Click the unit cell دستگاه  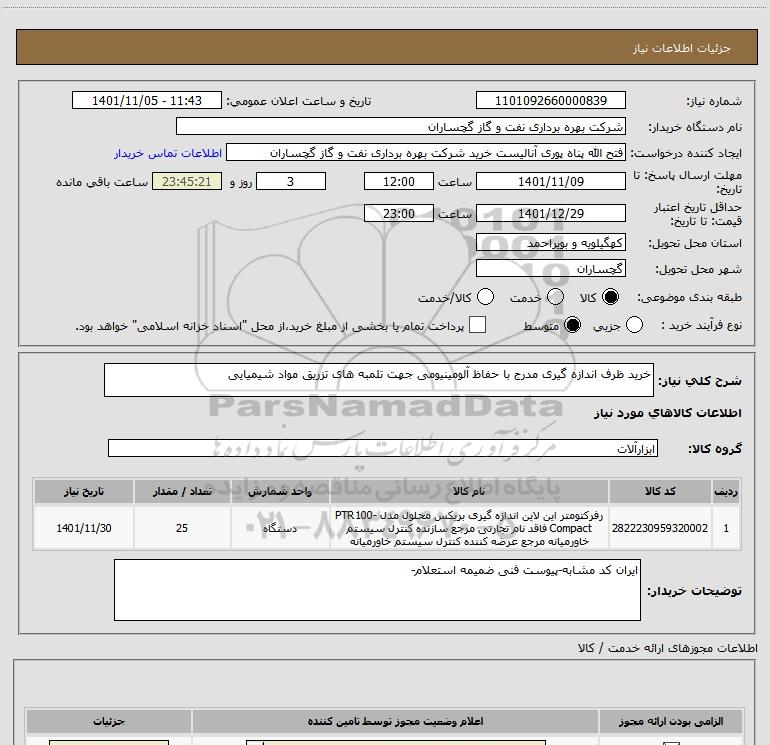pyautogui.click(x=280, y=528)
